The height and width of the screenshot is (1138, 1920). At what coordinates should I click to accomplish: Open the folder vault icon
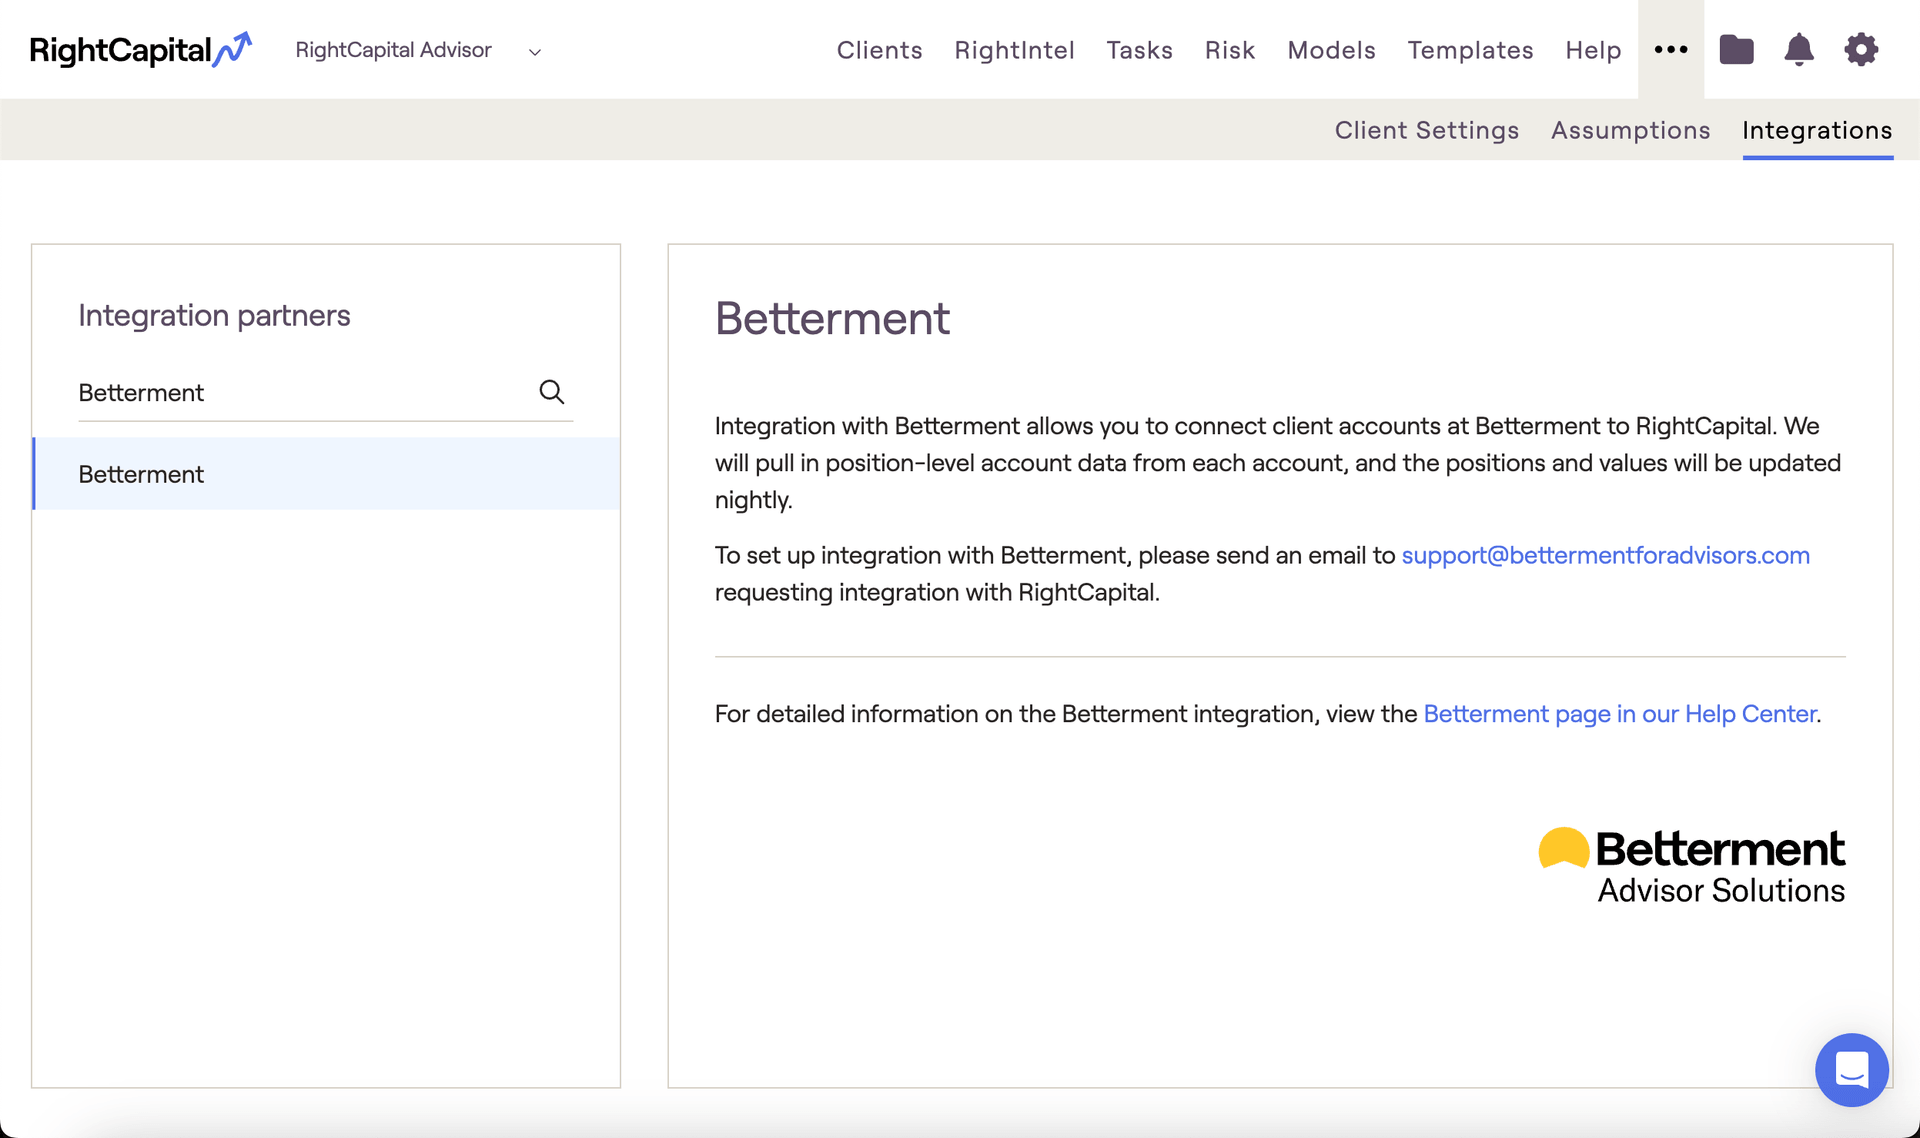[1736, 49]
